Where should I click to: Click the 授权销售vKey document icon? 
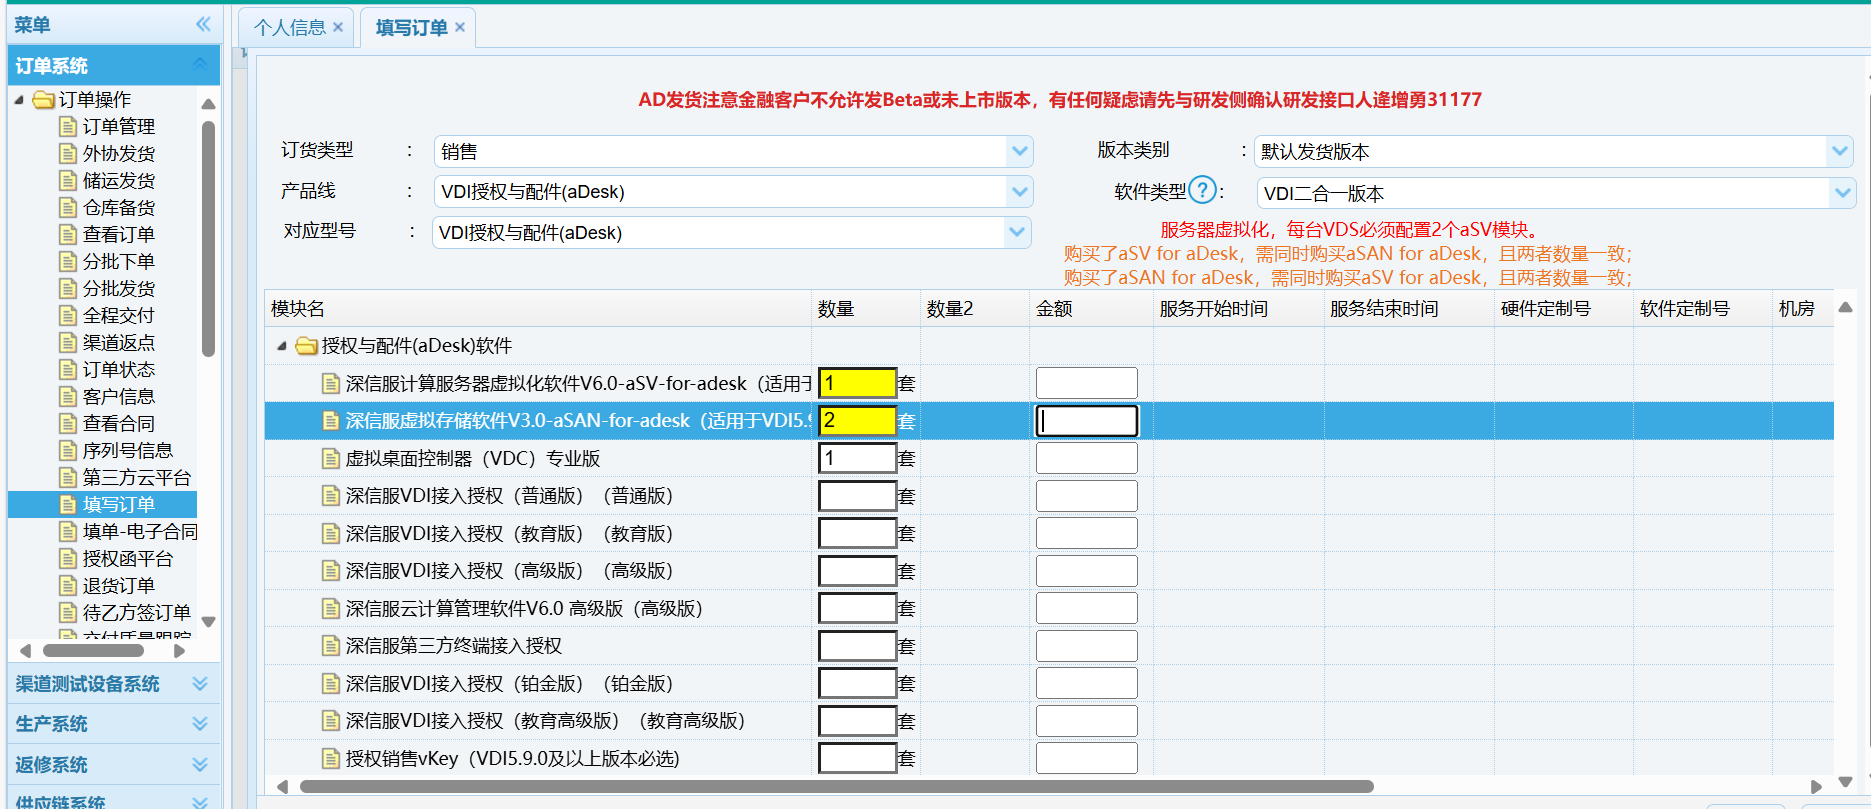[330, 758]
